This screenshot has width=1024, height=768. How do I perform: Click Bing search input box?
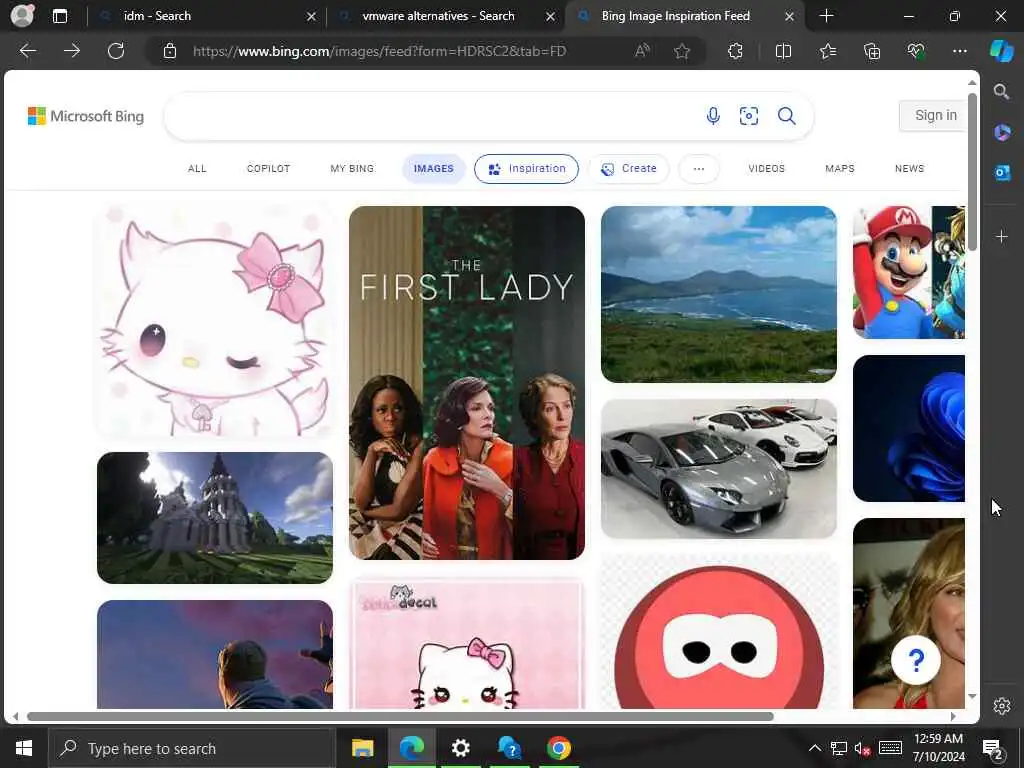pos(431,116)
